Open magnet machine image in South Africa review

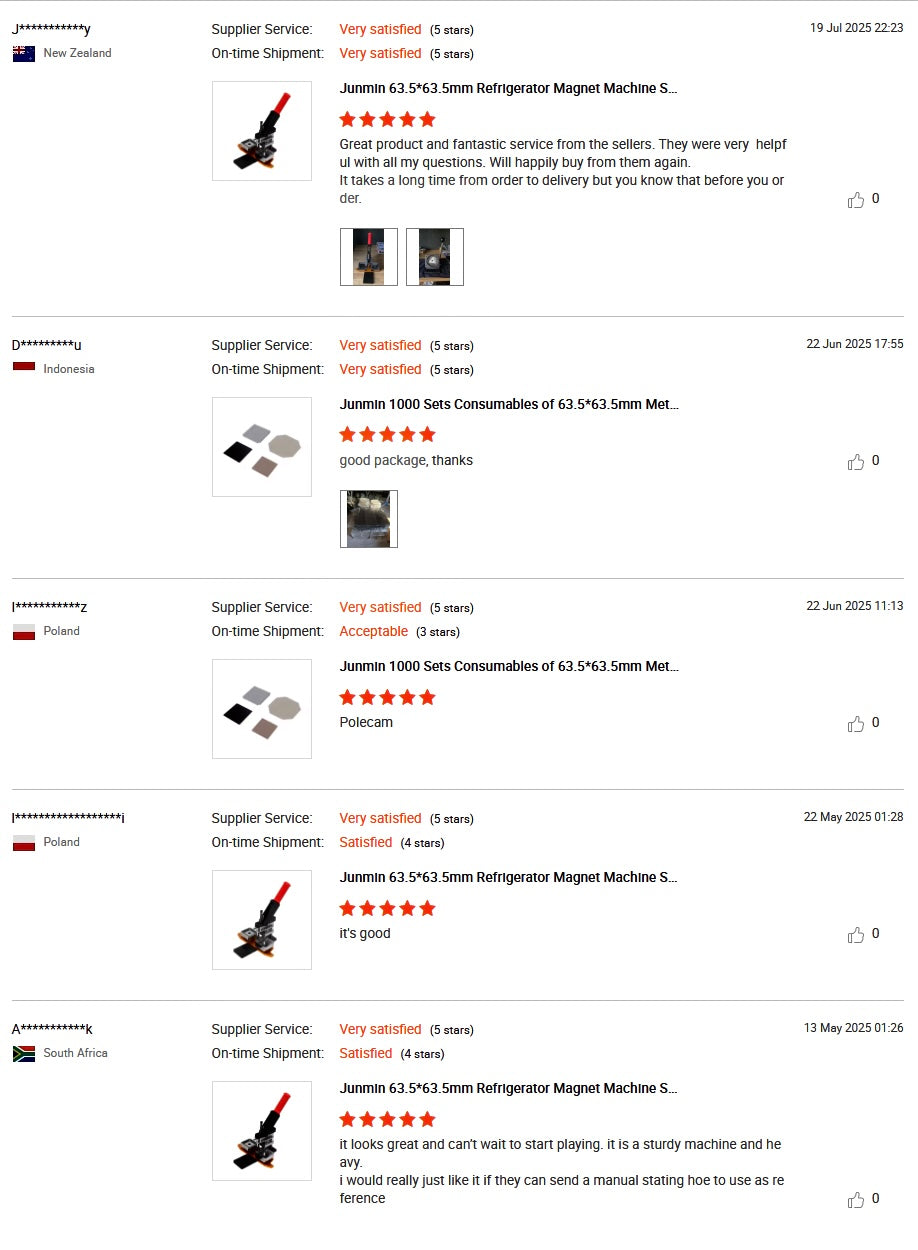click(x=262, y=1131)
